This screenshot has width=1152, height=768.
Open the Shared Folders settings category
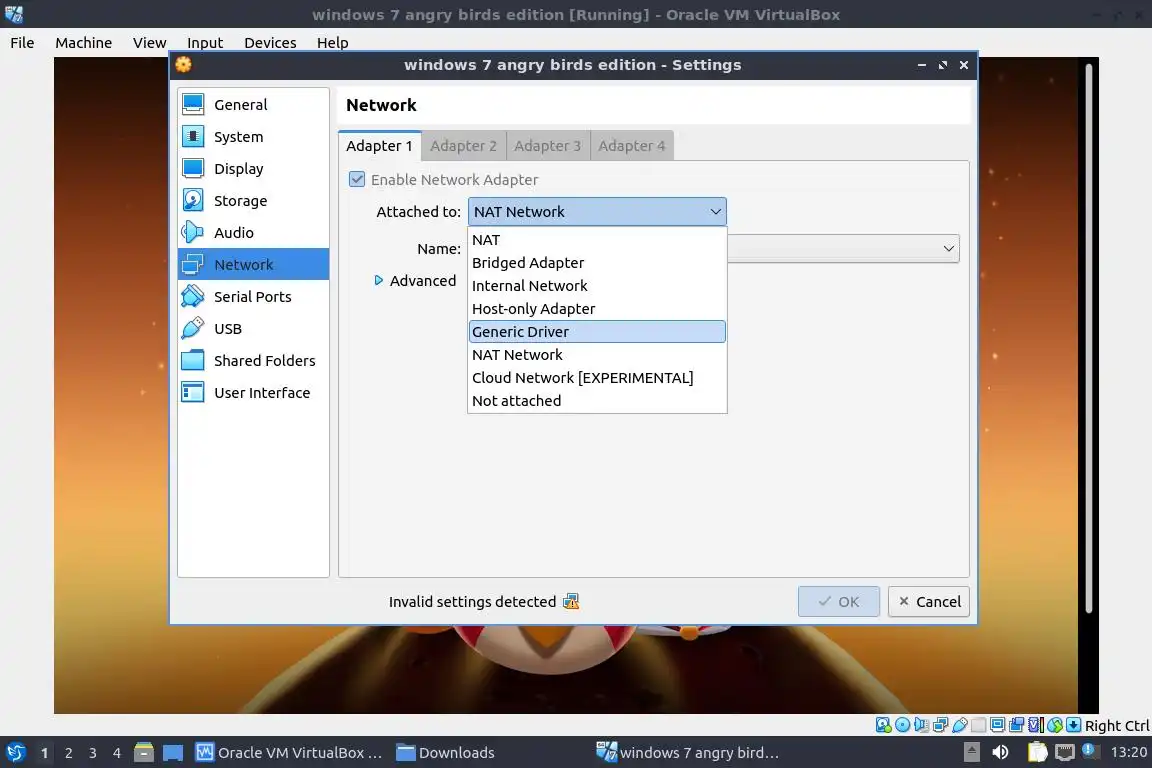tap(253, 360)
